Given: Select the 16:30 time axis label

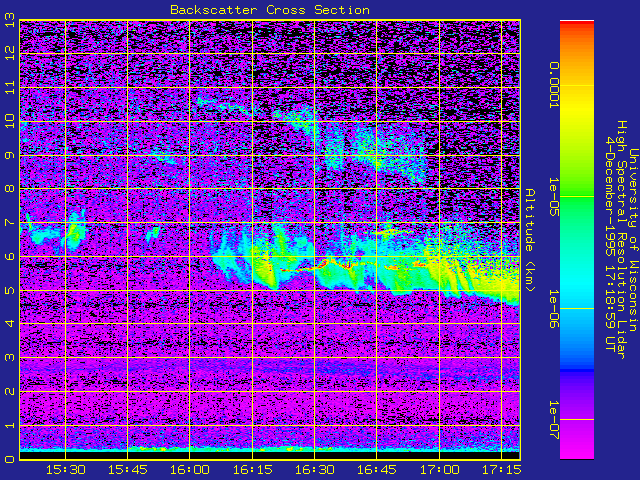Looking at the screenshot, I should point(315,469).
